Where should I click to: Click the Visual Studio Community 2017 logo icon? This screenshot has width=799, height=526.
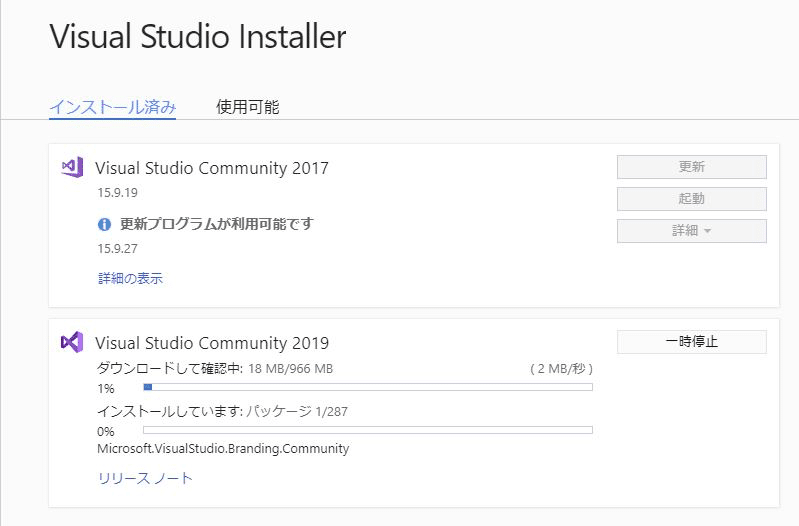[x=72, y=167]
